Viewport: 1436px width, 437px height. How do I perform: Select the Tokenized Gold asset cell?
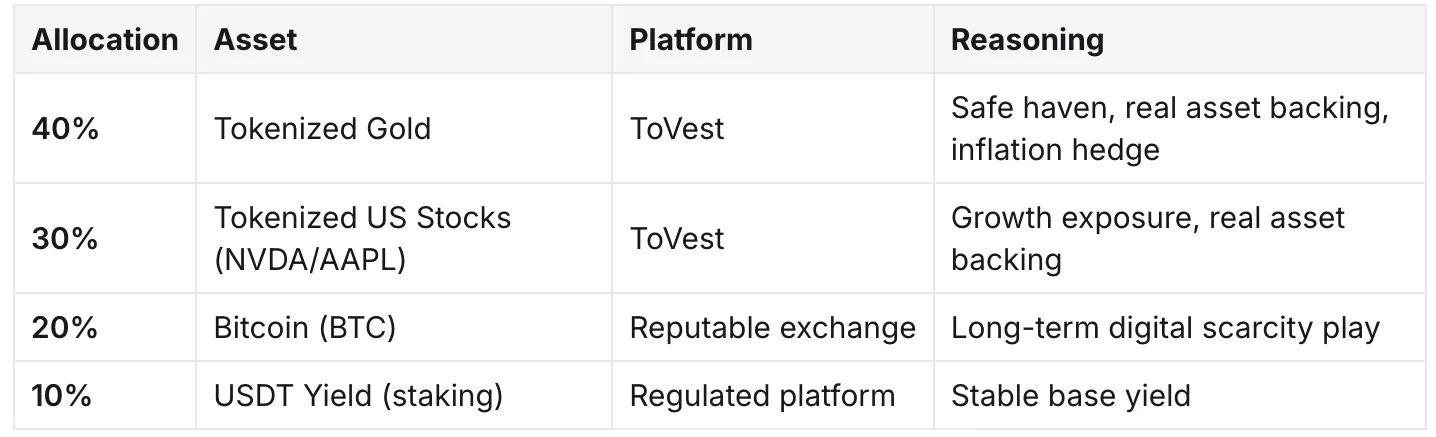[404, 128]
